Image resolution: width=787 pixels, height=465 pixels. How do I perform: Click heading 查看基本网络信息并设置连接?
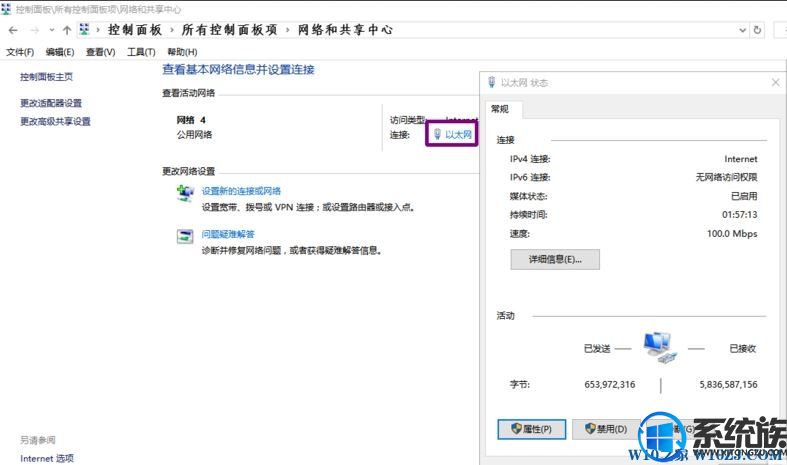(238, 70)
